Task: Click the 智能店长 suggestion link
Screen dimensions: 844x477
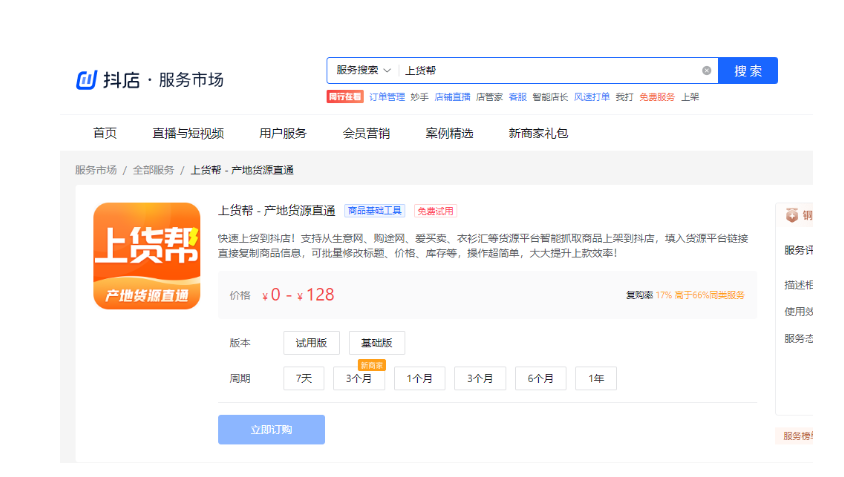Action: [x=550, y=97]
